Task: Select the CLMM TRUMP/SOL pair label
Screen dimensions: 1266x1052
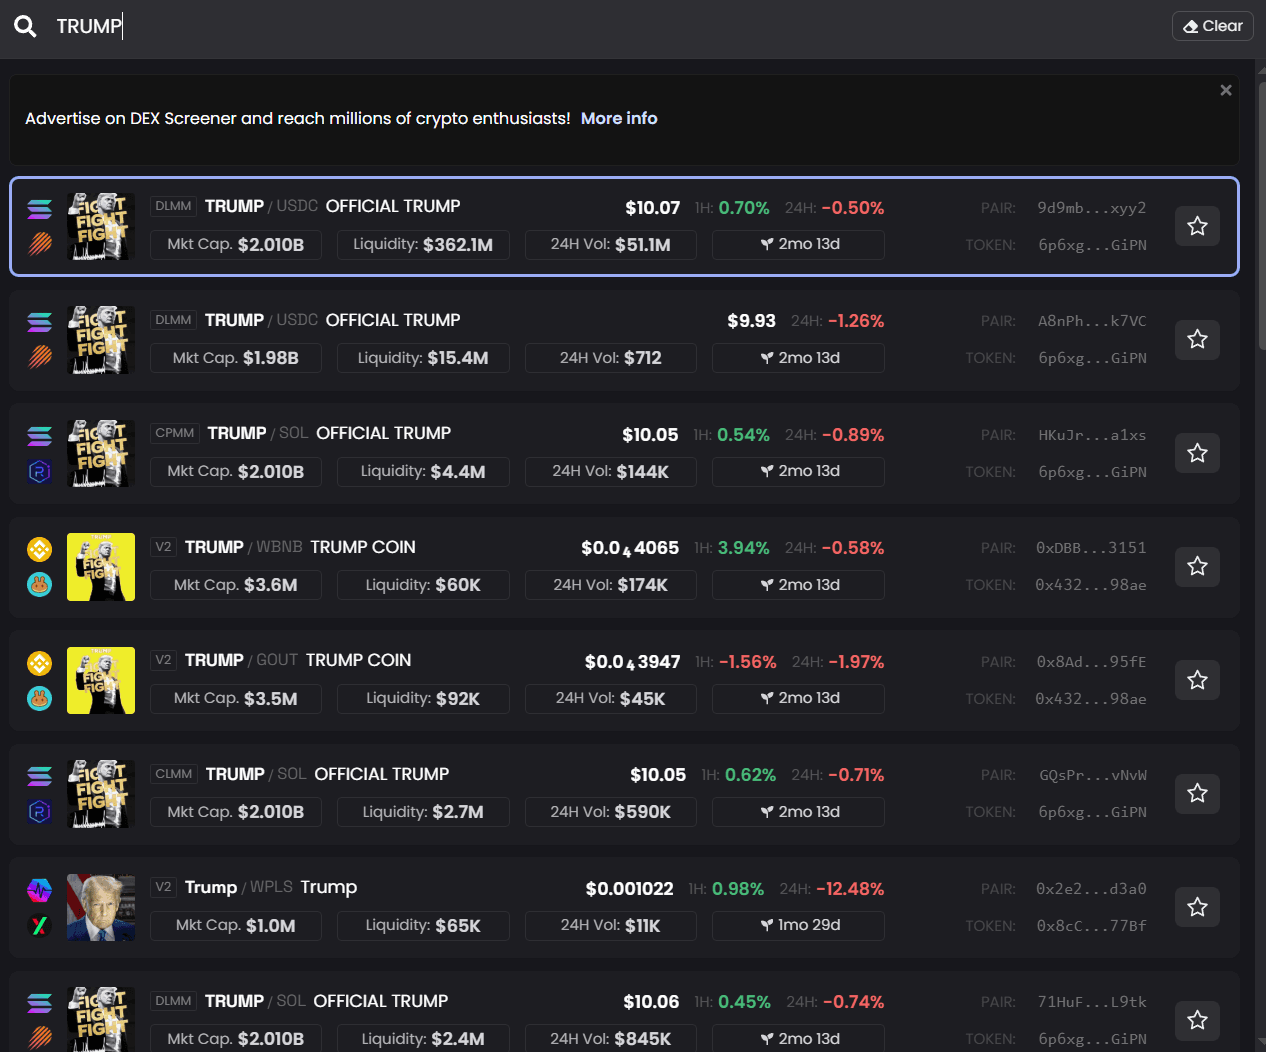Action: point(174,773)
